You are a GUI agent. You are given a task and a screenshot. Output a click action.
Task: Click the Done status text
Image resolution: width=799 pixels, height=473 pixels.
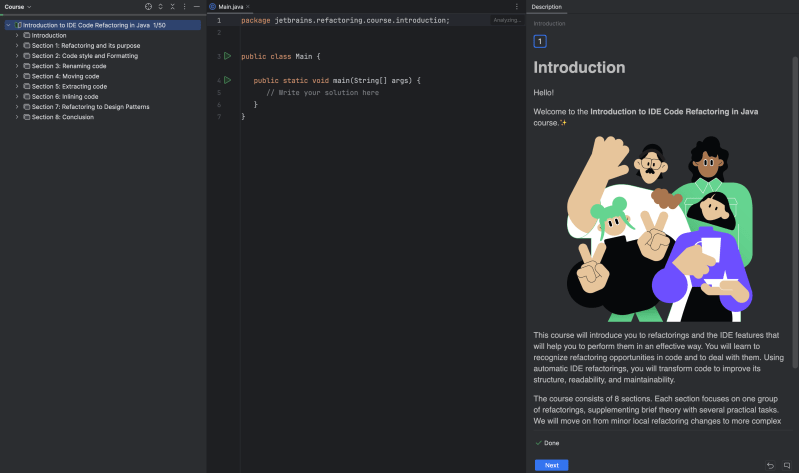pos(551,443)
